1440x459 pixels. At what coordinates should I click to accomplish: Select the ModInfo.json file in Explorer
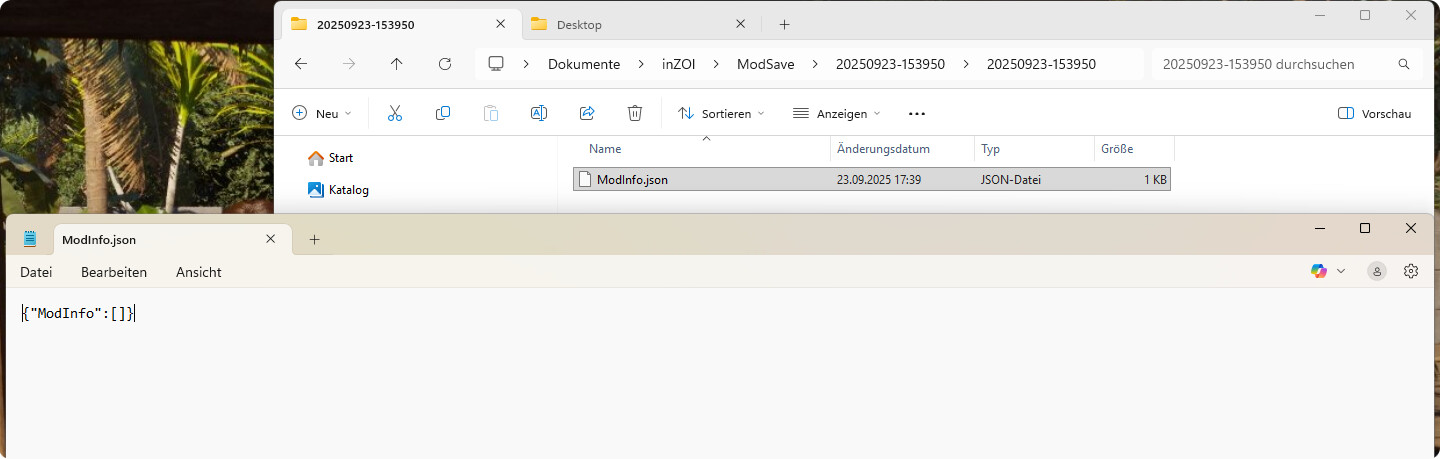(871, 180)
